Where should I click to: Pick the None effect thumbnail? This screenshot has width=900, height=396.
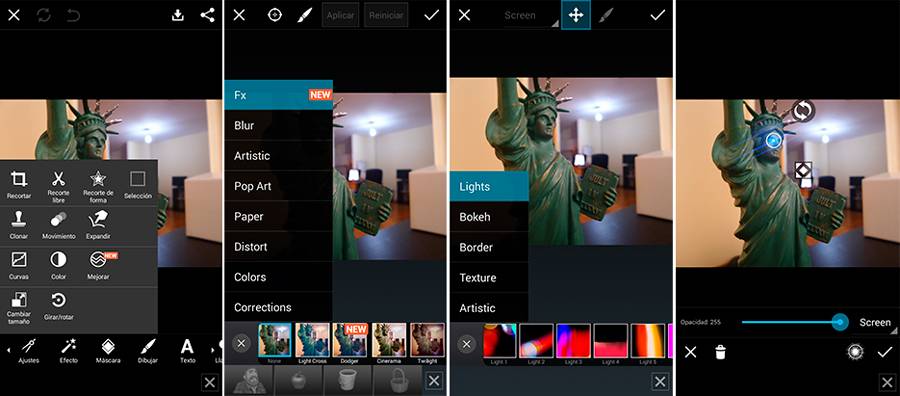(275, 343)
